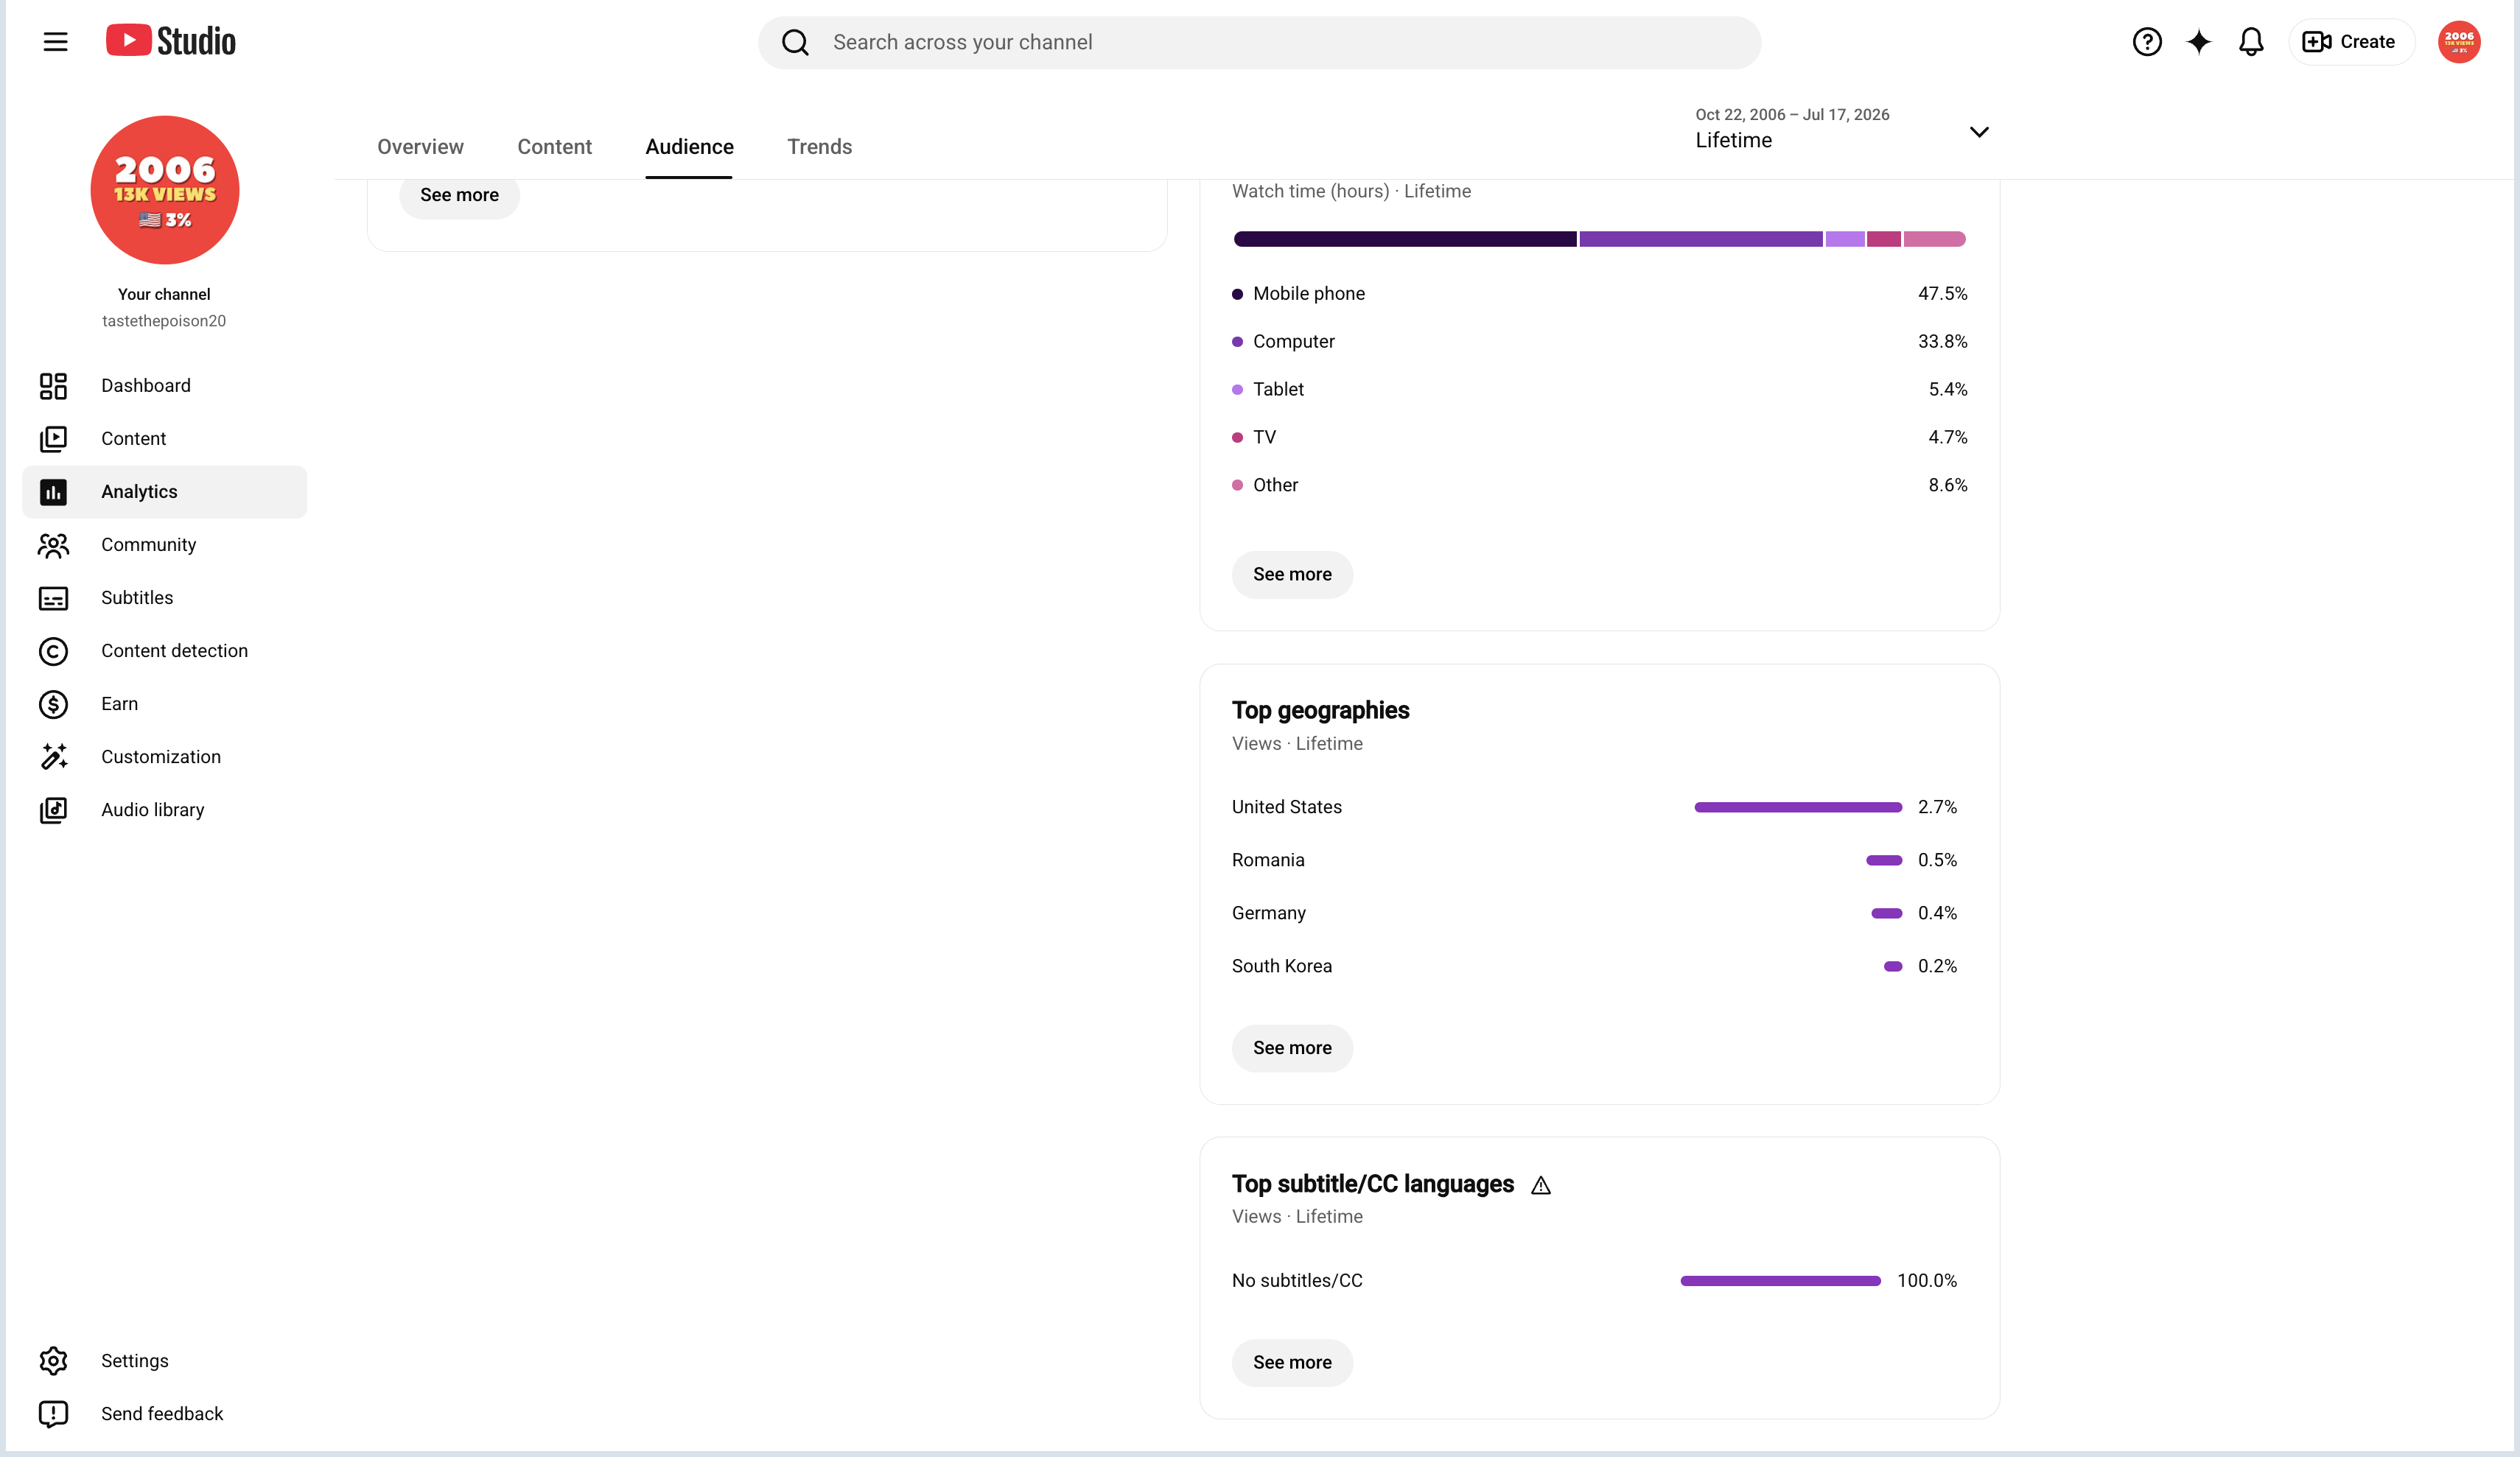Click the Mobile phone segment of the bar
Image resolution: width=2520 pixels, height=1457 pixels.
tap(1405, 239)
